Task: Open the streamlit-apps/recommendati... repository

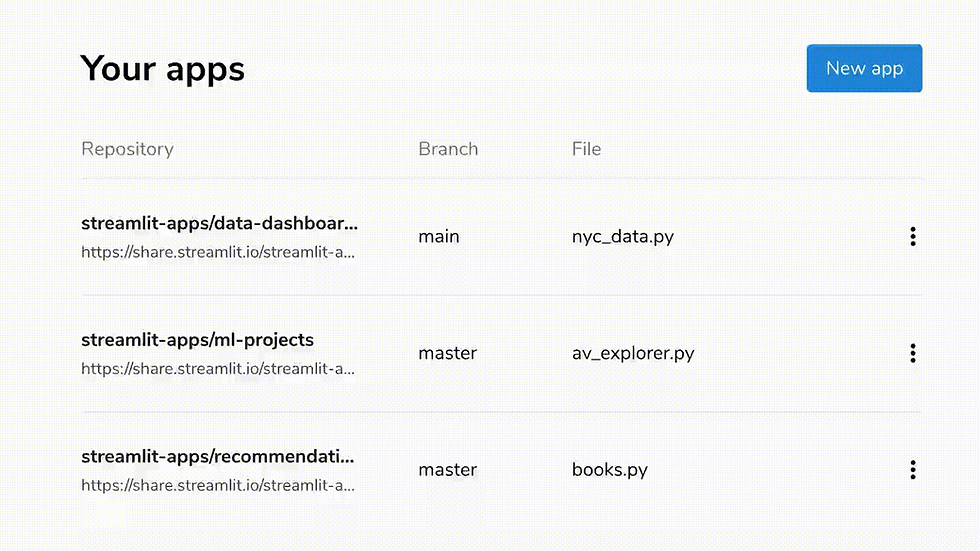Action: point(218,457)
